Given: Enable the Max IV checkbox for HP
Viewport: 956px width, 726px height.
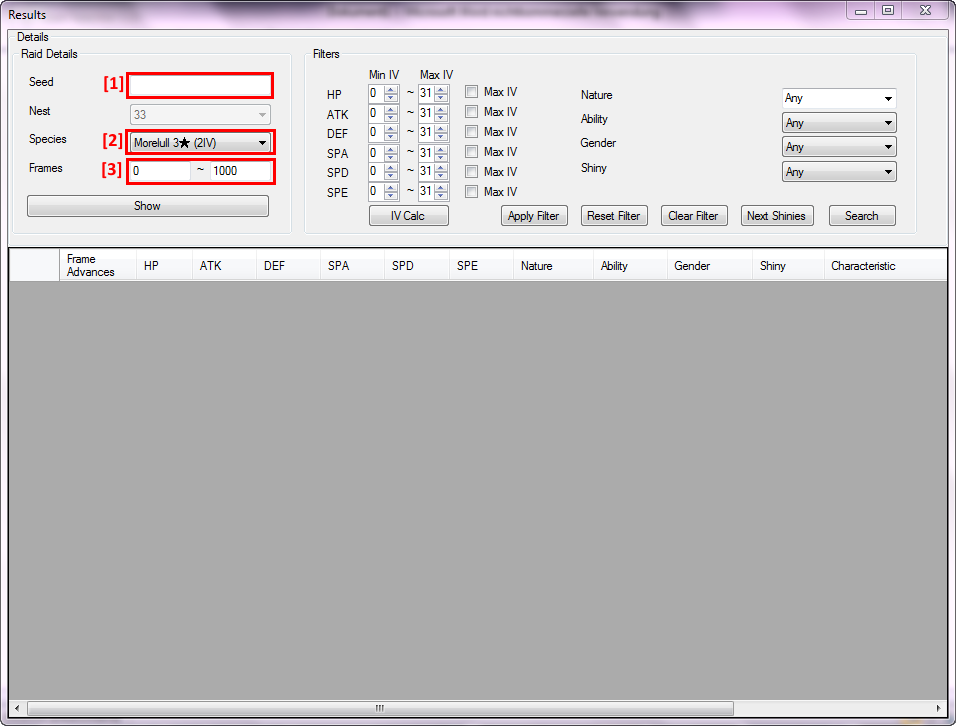Looking at the screenshot, I should pyautogui.click(x=471, y=91).
